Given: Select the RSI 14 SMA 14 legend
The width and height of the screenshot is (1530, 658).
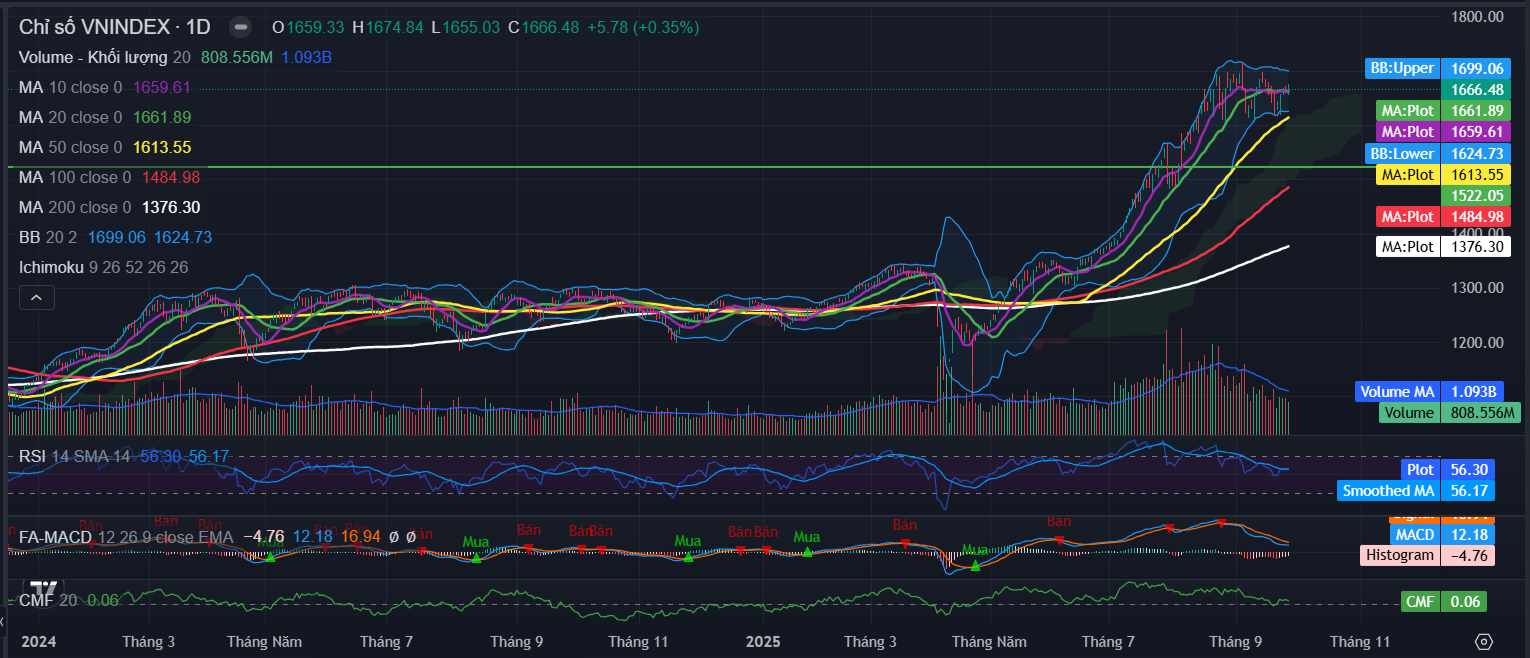Looking at the screenshot, I should coord(74,456).
